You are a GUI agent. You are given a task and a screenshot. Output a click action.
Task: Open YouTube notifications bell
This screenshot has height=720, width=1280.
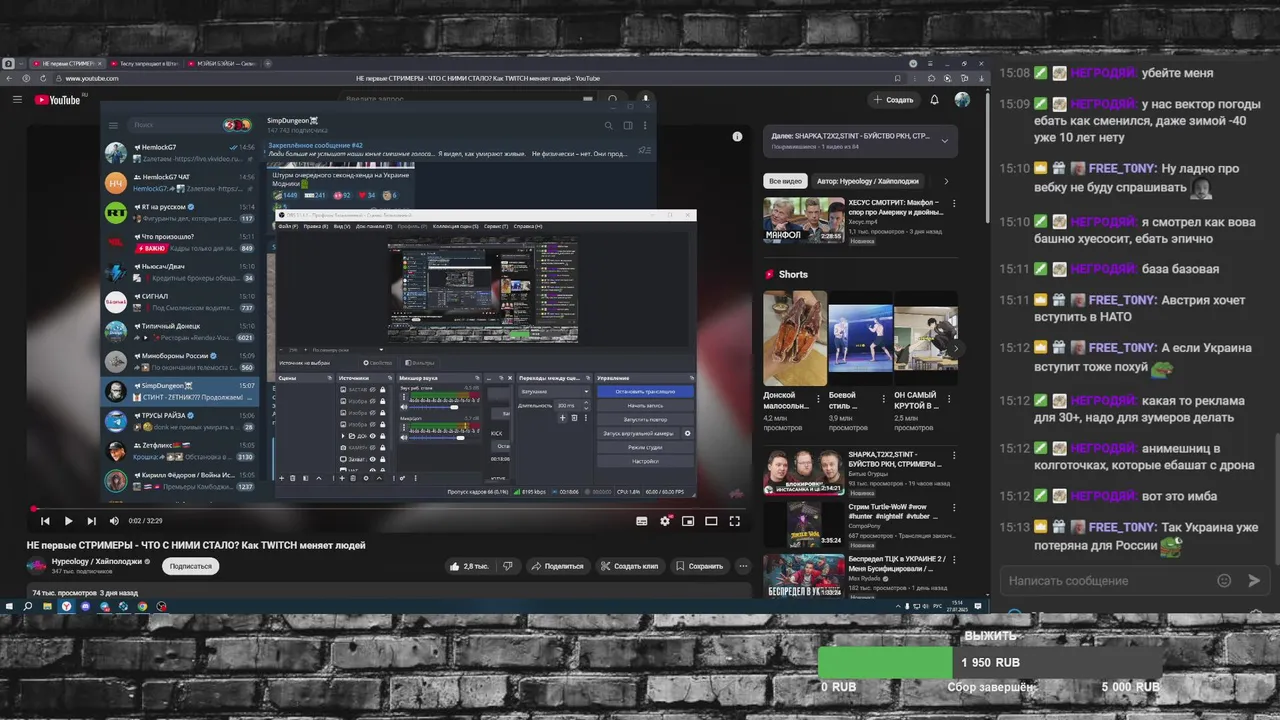[x=934, y=100]
